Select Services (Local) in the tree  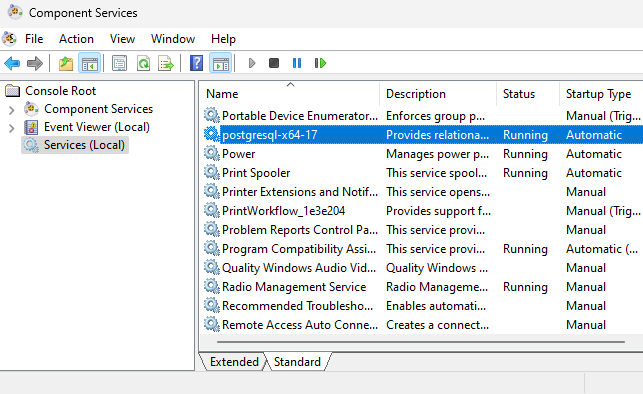point(84,145)
